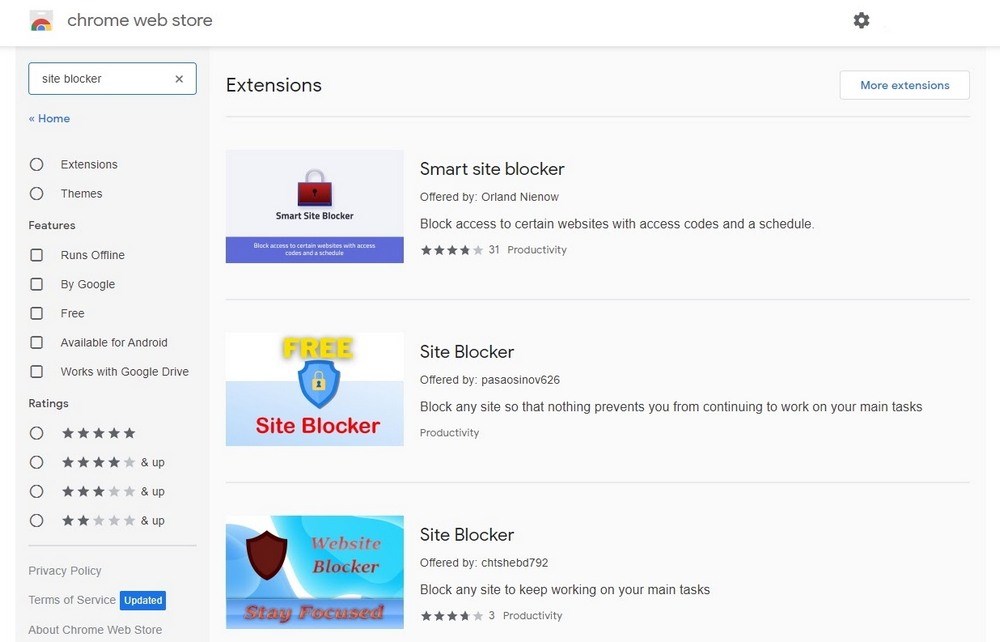The image size is (1000, 642).
Task: Clear the search box with X
Action: [179, 79]
